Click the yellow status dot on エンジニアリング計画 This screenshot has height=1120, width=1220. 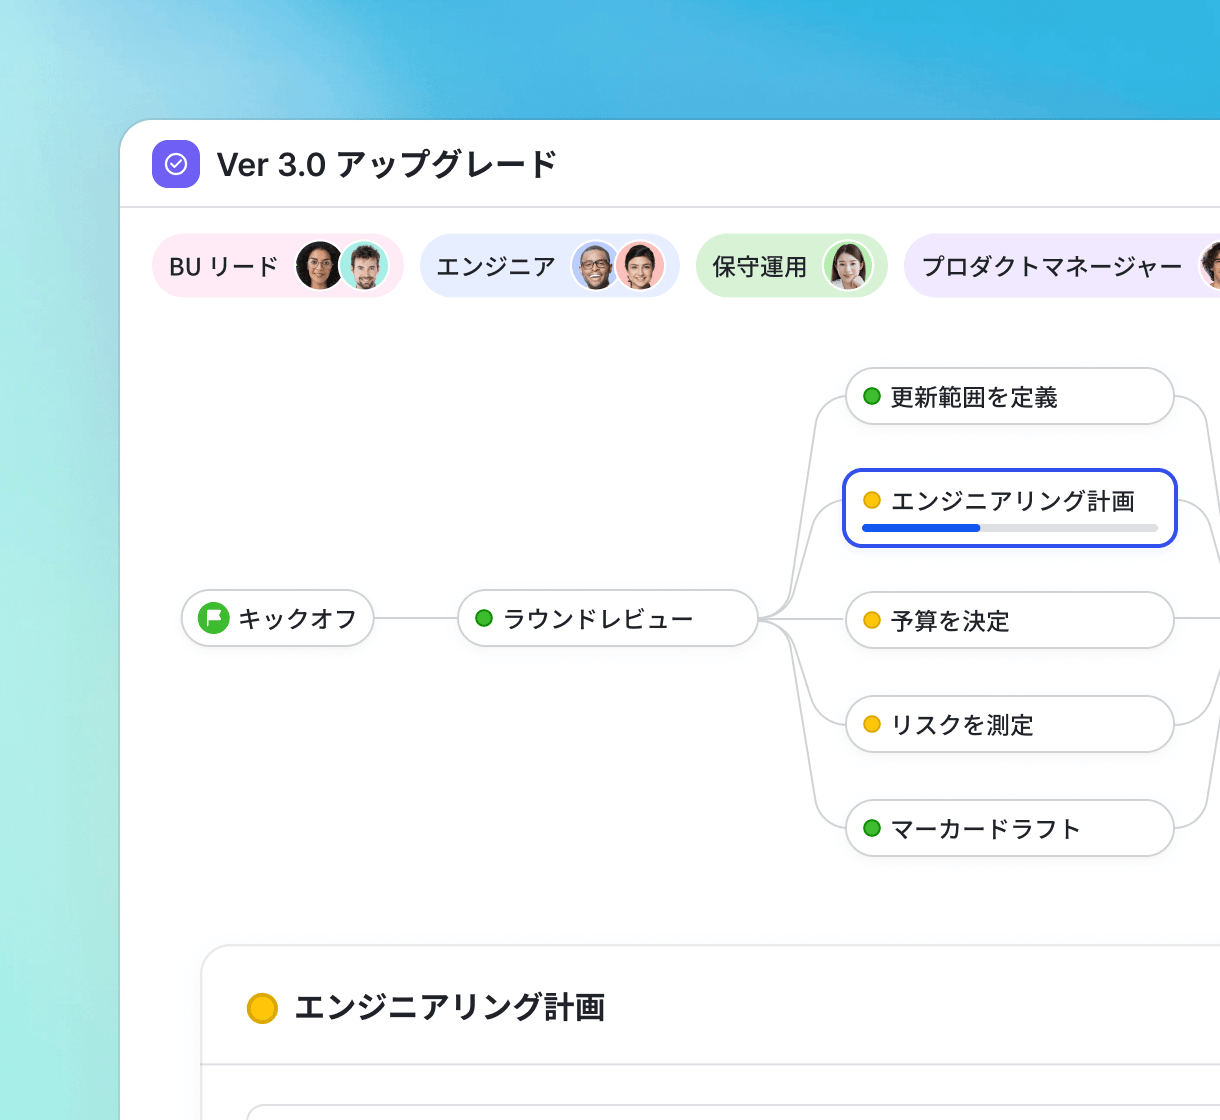[x=871, y=498]
